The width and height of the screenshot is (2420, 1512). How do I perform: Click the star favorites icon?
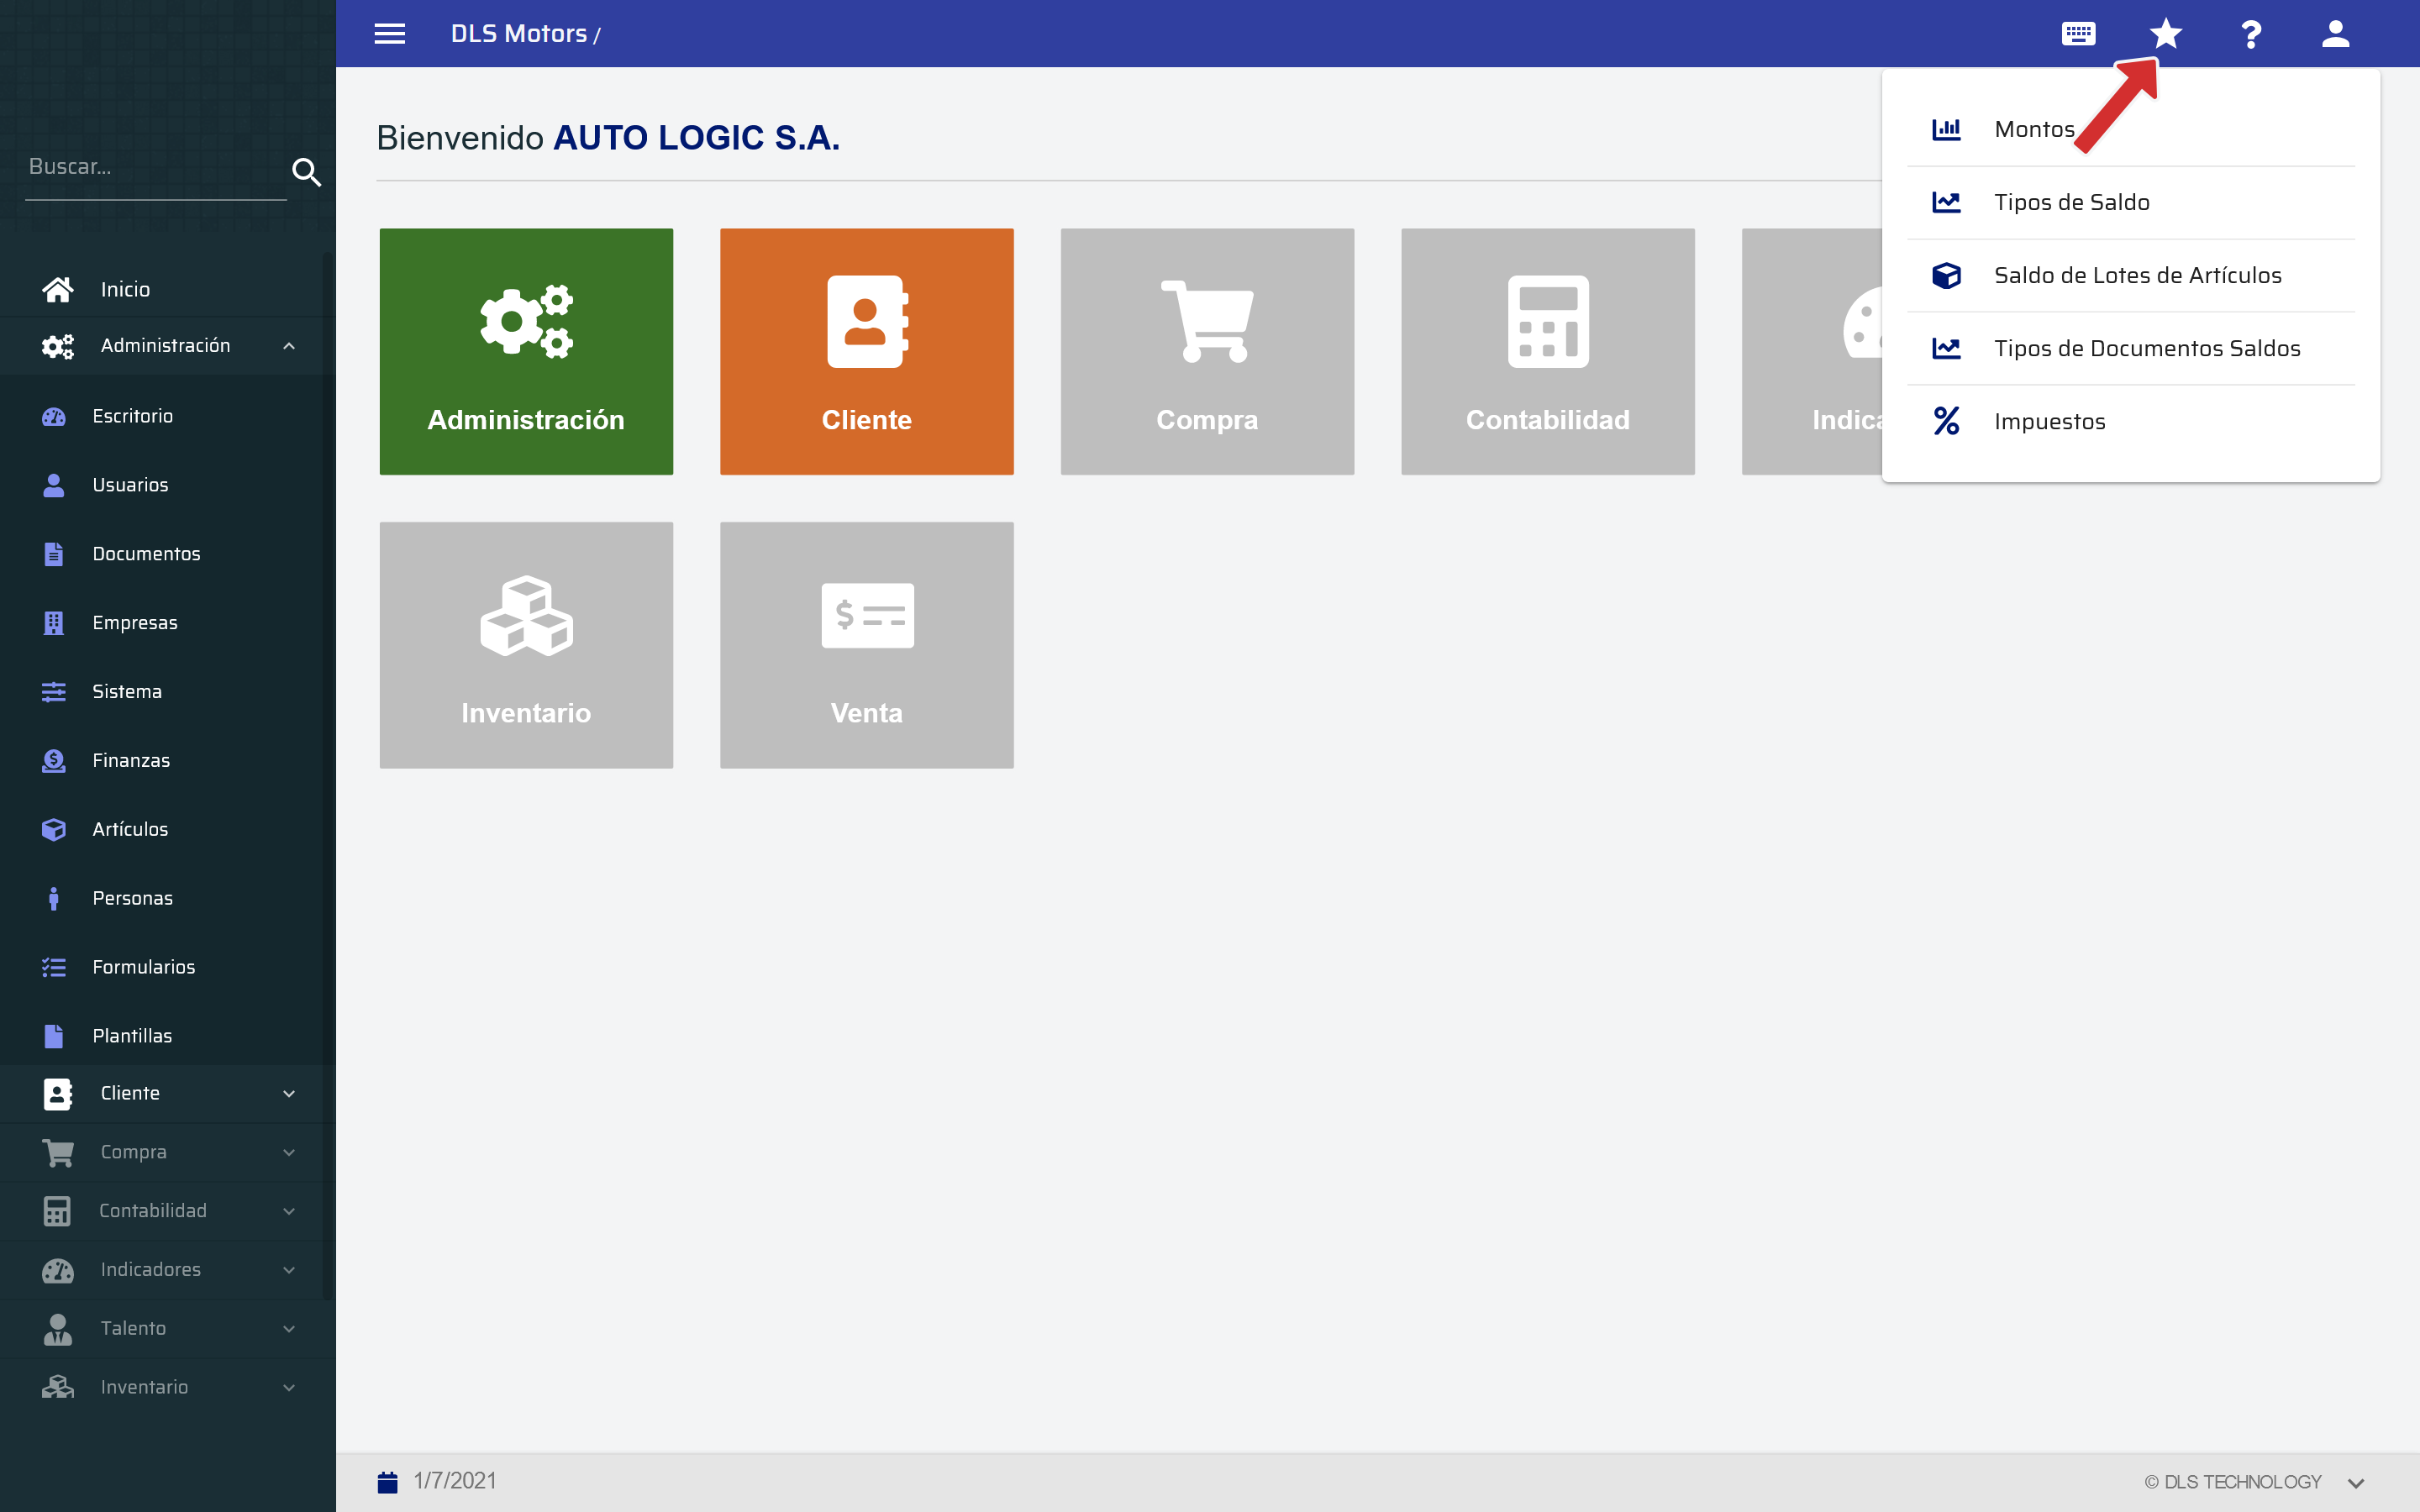click(x=2165, y=34)
